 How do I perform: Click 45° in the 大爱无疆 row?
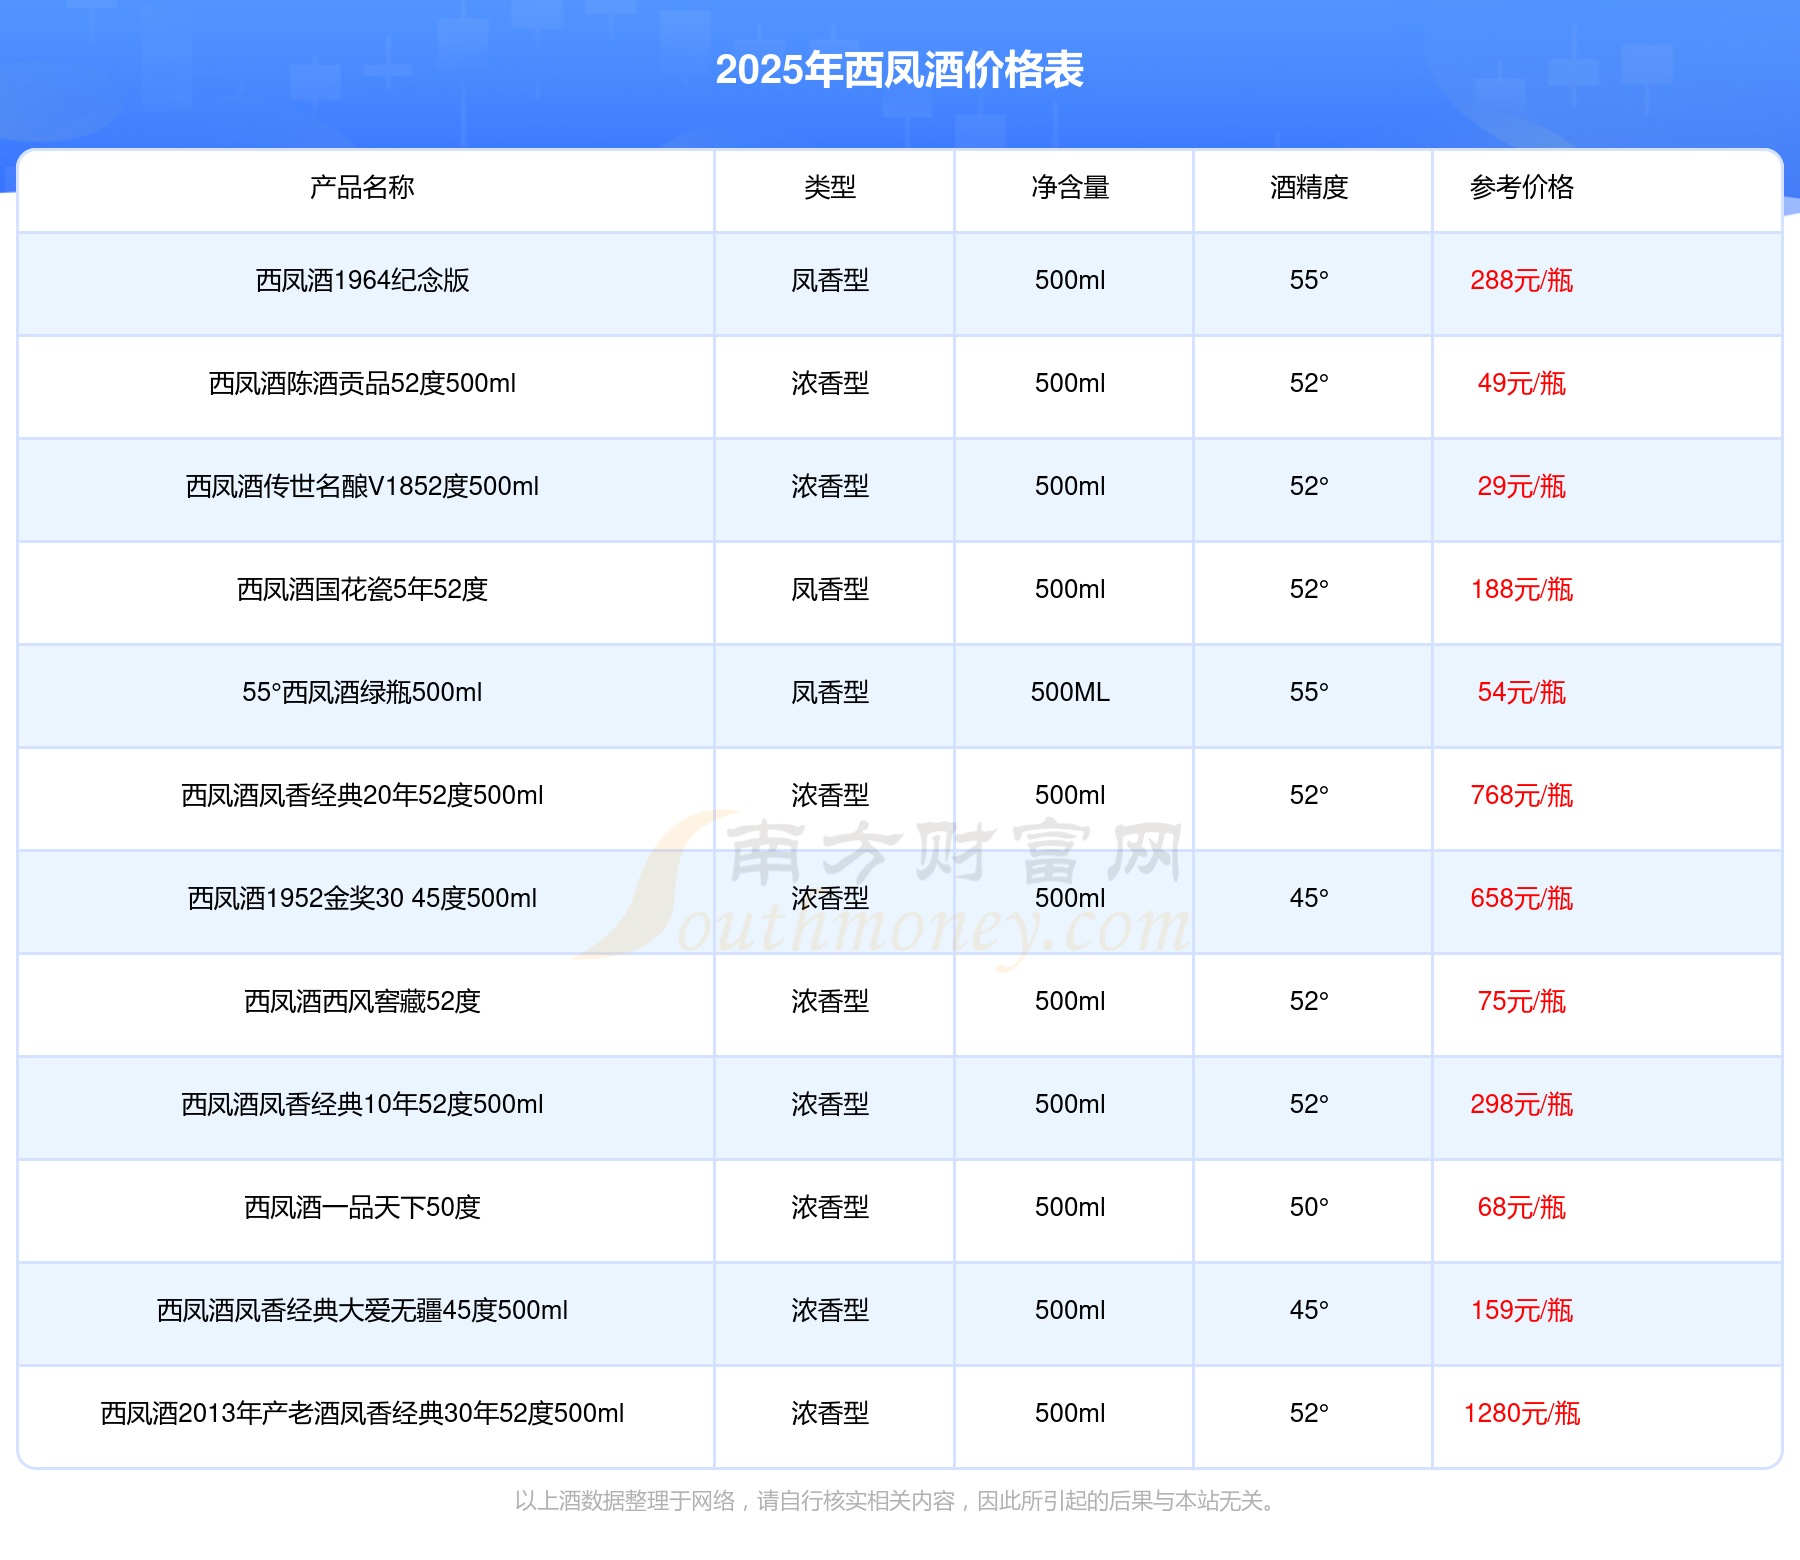[1309, 1310]
